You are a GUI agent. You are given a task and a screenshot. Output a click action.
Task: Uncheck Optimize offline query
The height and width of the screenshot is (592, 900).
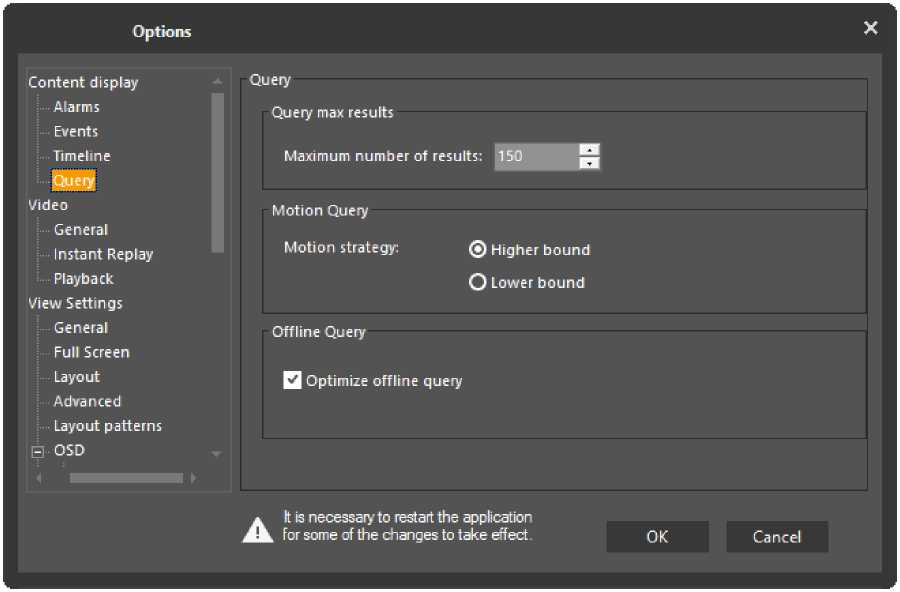[292, 380]
